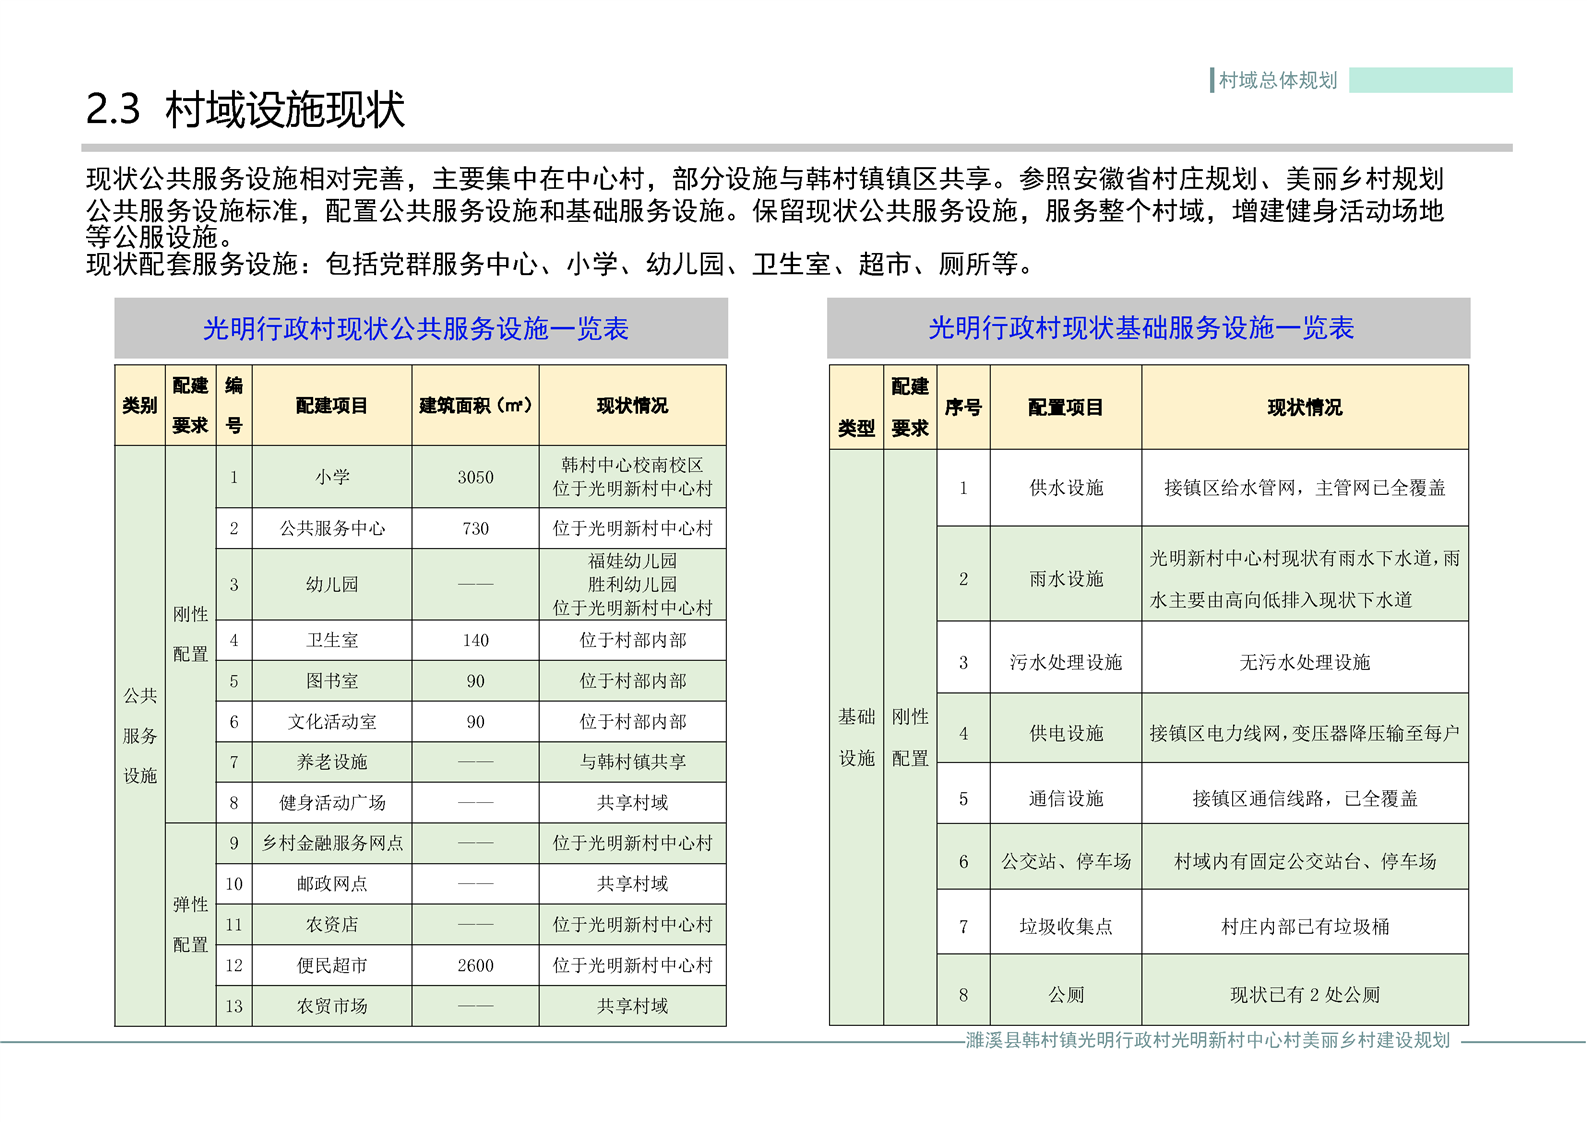This screenshot has width=1587, height=1122.
Task: Click '接镇区给水管网，主管网已全覆盖'
Action: click(x=1305, y=488)
